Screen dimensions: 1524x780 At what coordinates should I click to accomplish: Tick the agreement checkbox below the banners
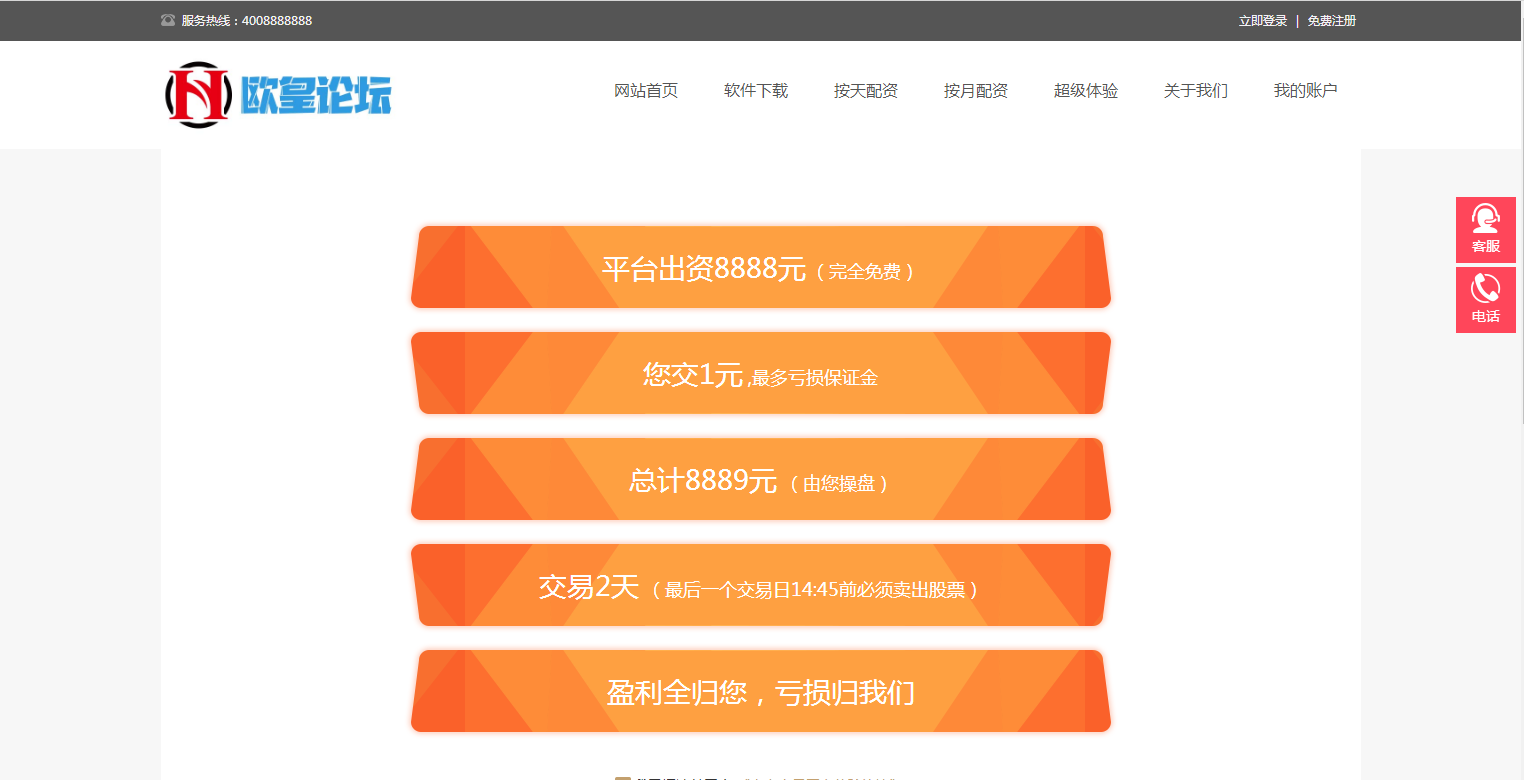pyautogui.click(x=621, y=778)
